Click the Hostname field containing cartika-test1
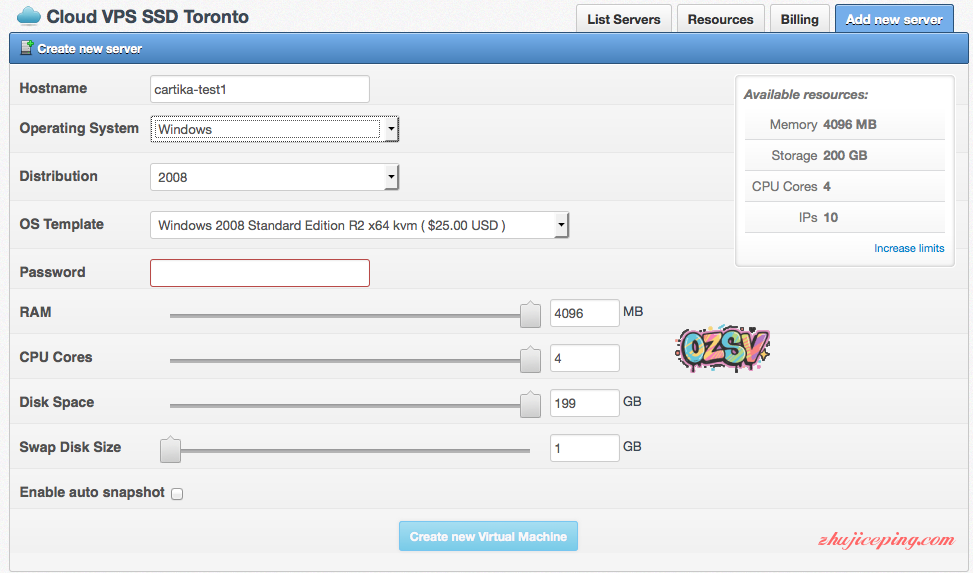 [x=260, y=89]
